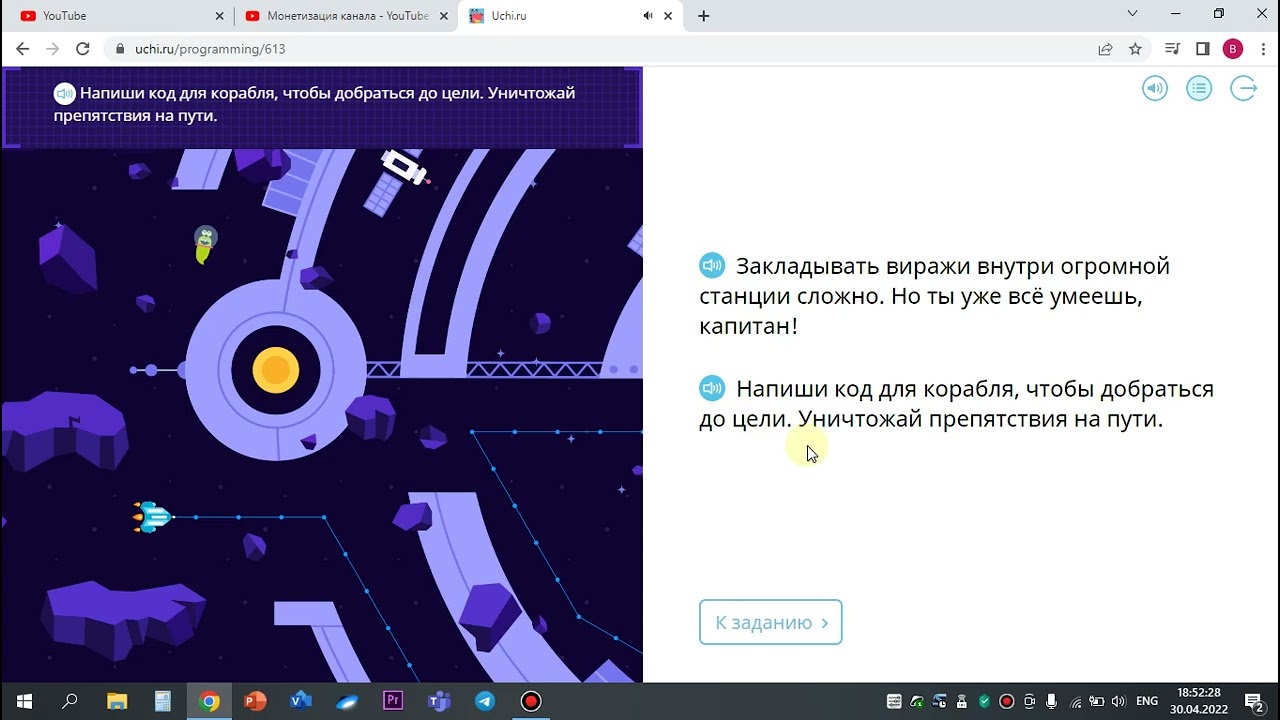1280x720 pixels.
Task: Open a new browser tab
Action: coord(704,16)
